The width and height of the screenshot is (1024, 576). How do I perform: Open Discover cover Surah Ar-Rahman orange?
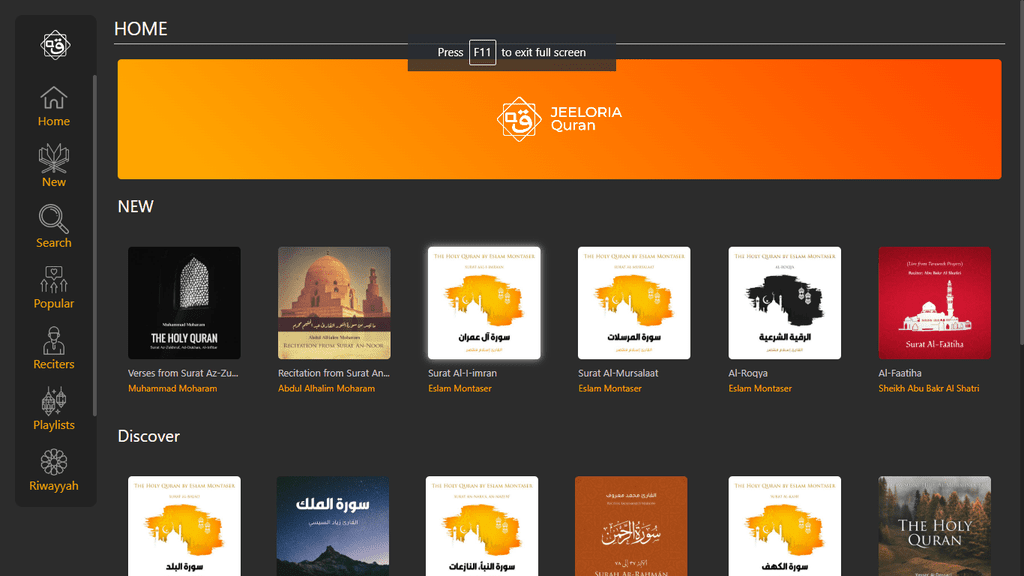[x=631, y=526]
